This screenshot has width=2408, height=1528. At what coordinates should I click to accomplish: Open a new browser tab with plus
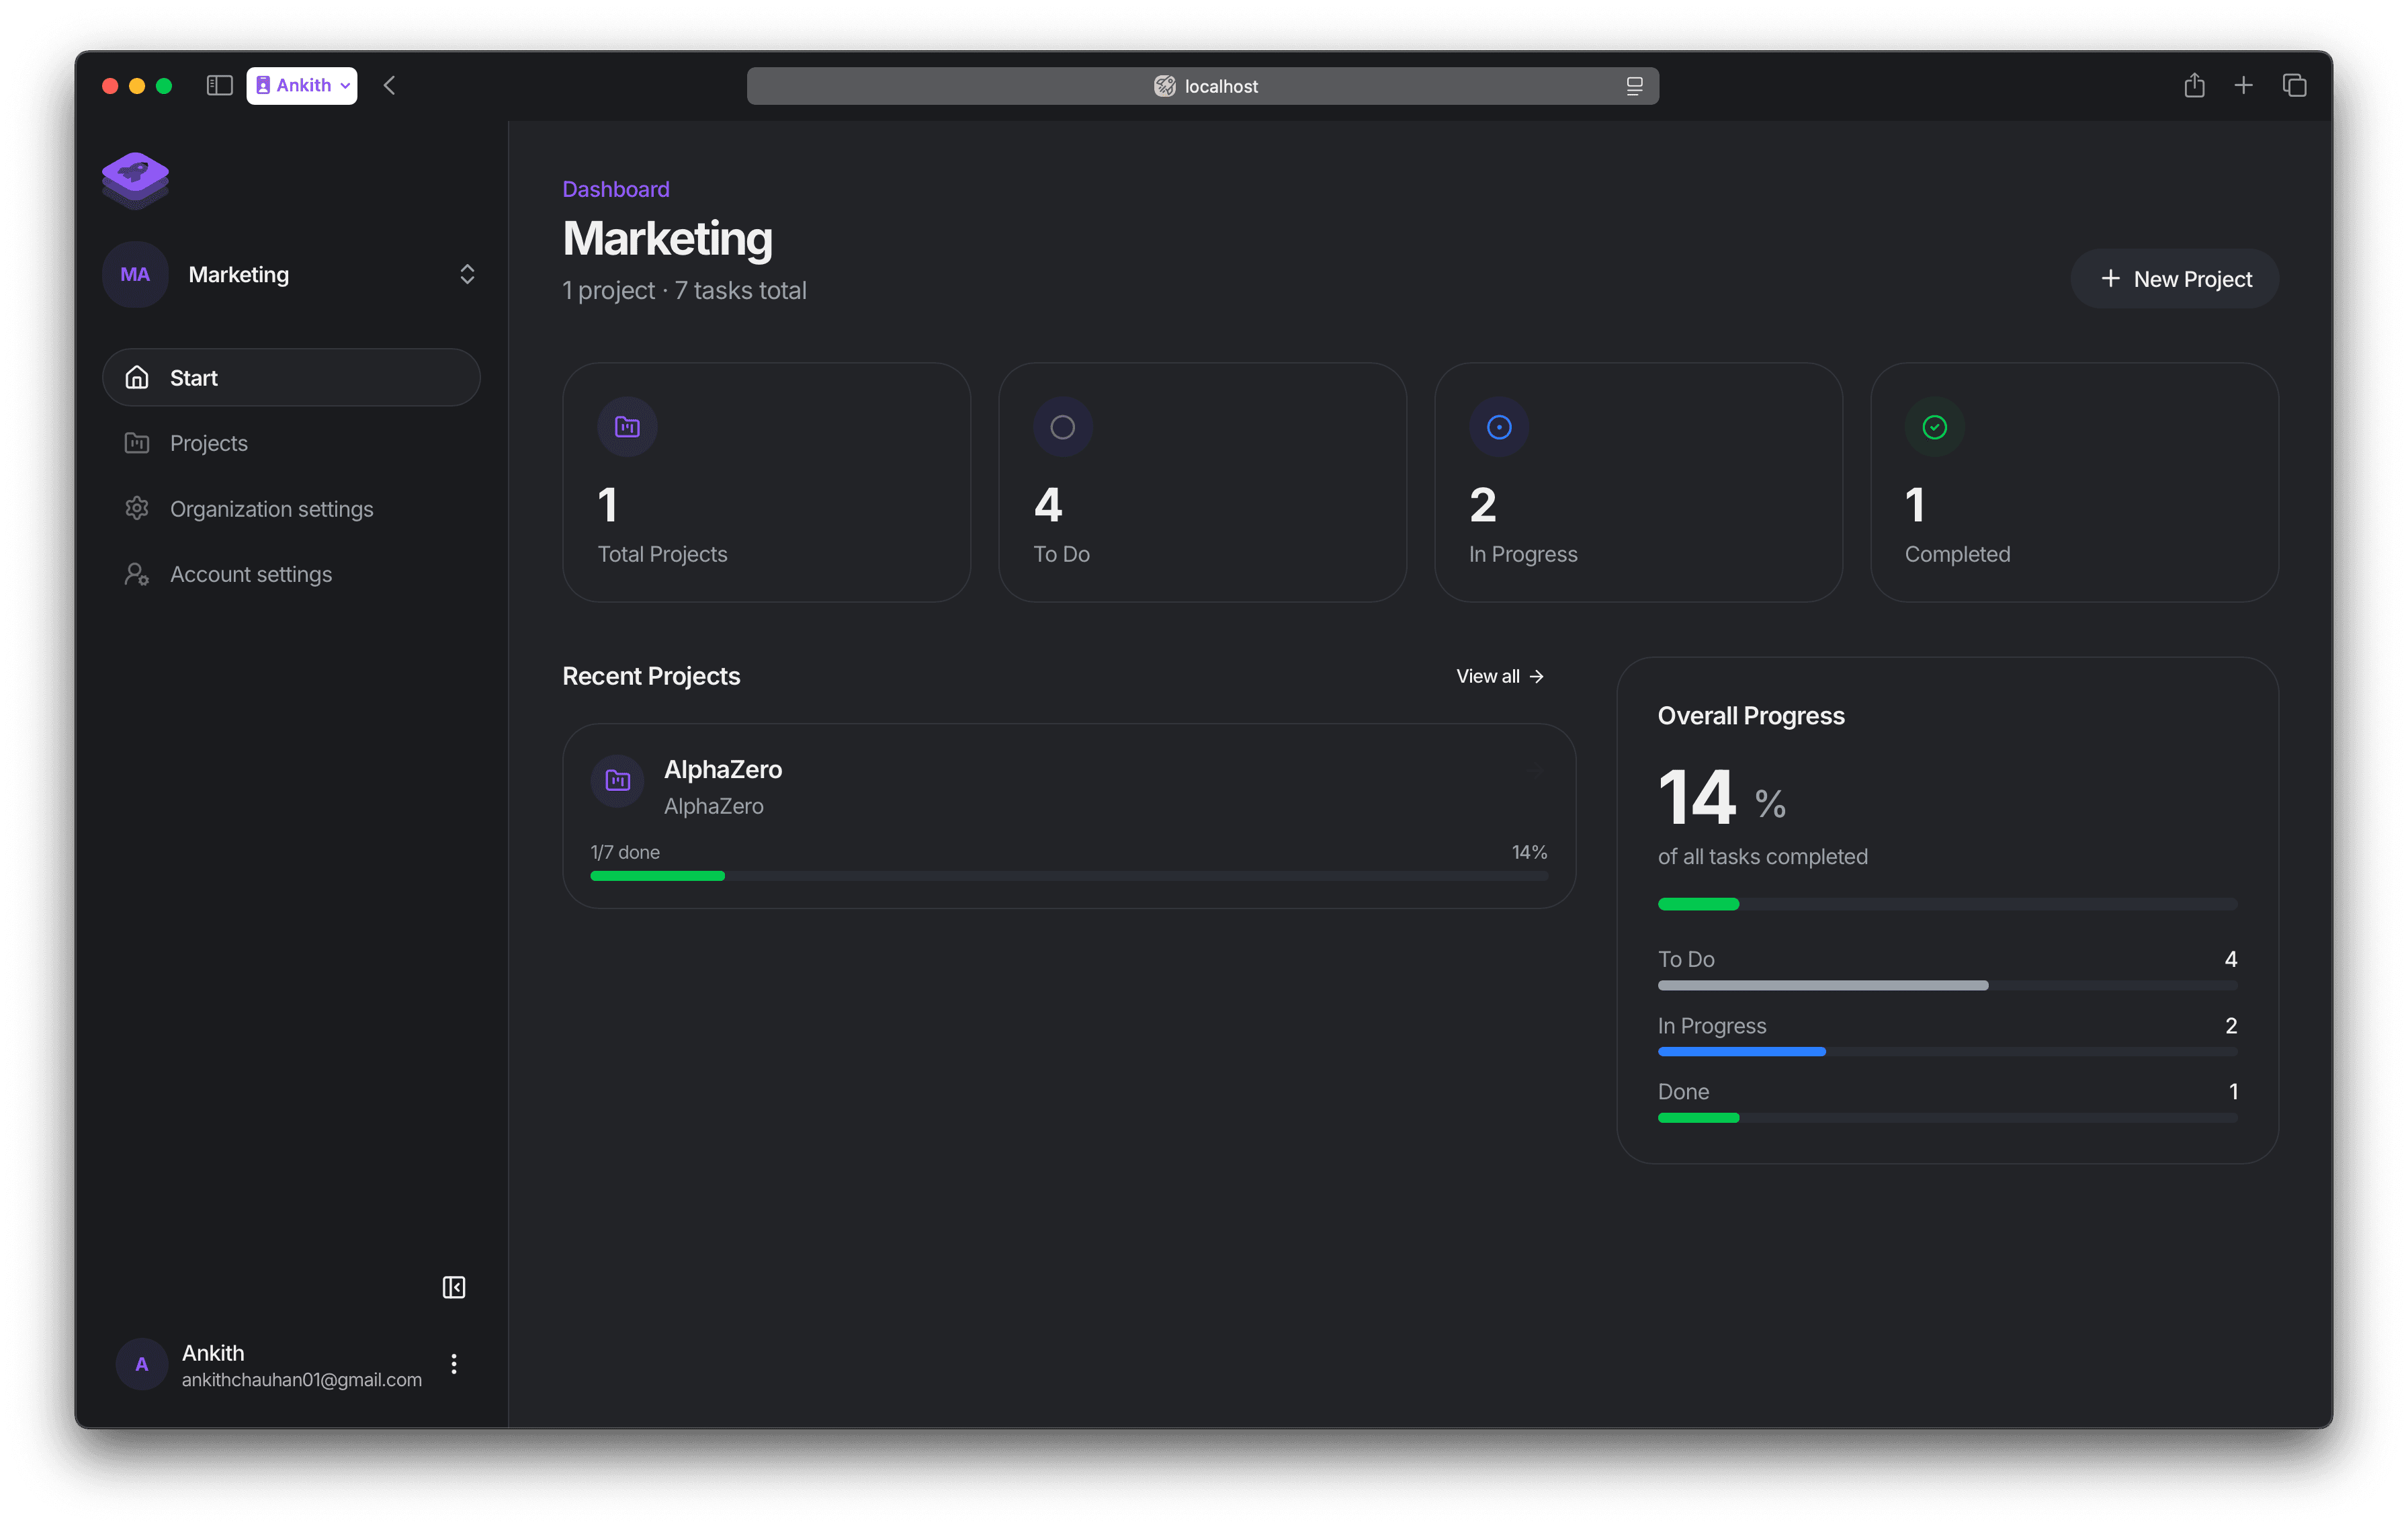[x=2243, y=86]
